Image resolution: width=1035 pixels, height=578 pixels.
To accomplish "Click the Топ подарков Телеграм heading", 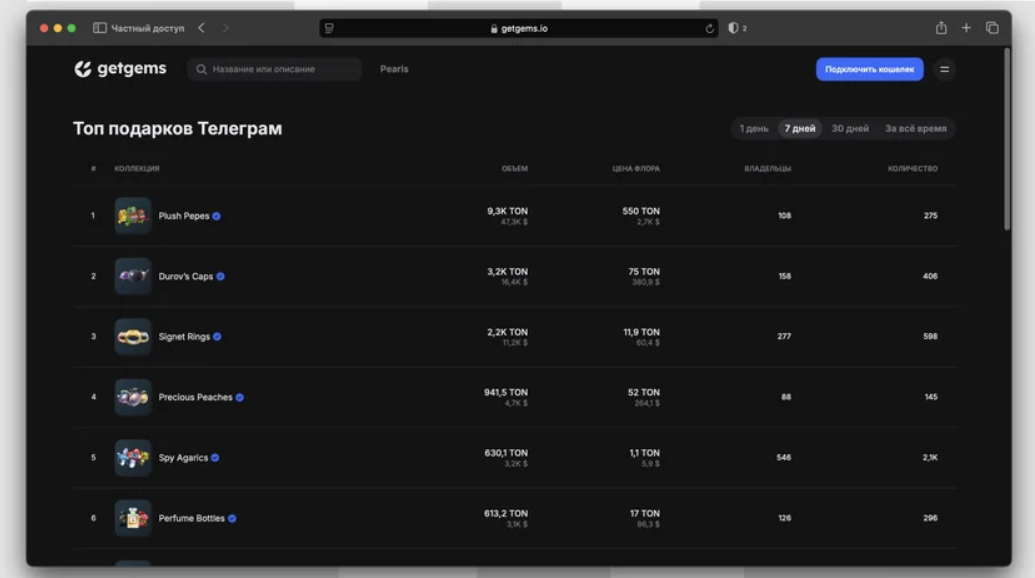I will 178,128.
